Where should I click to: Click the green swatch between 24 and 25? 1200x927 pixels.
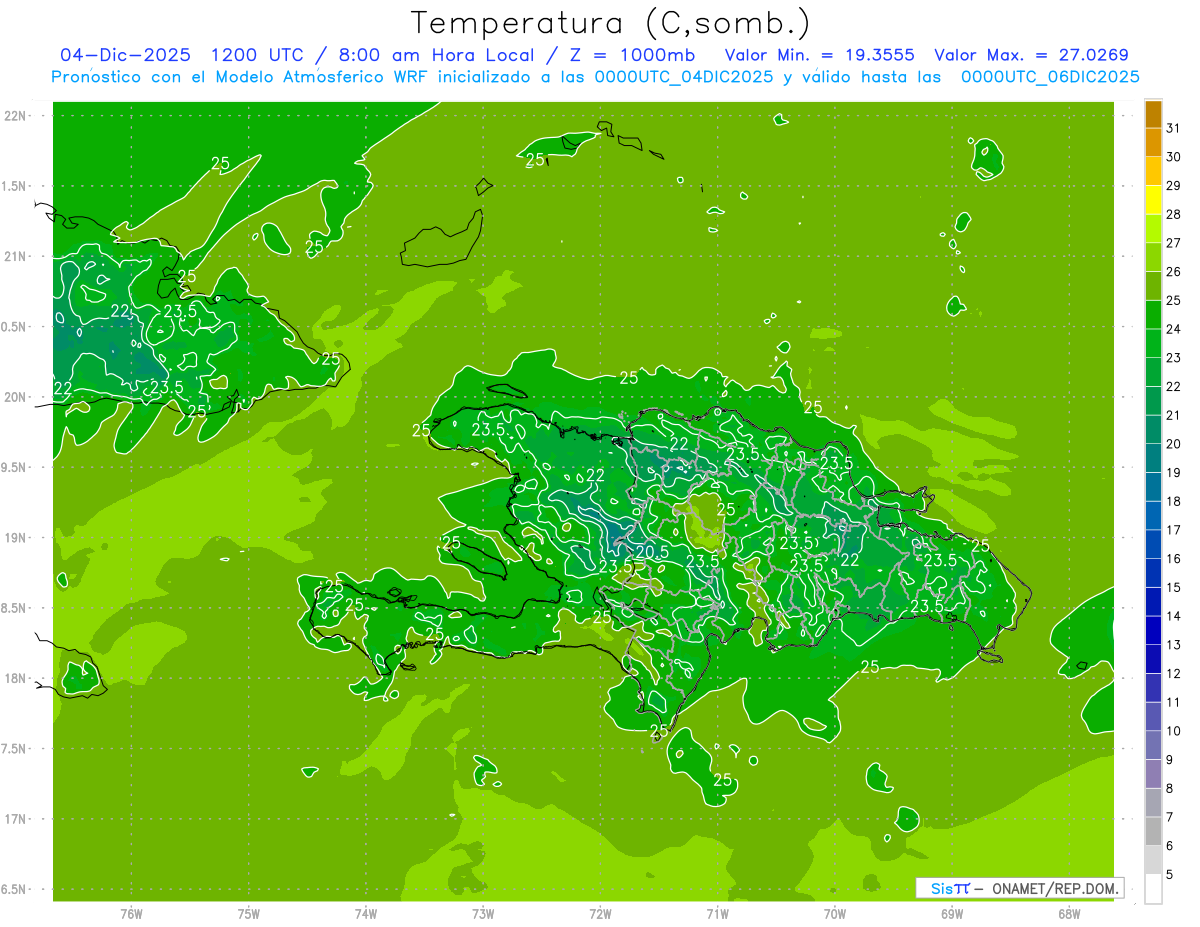[1154, 315]
